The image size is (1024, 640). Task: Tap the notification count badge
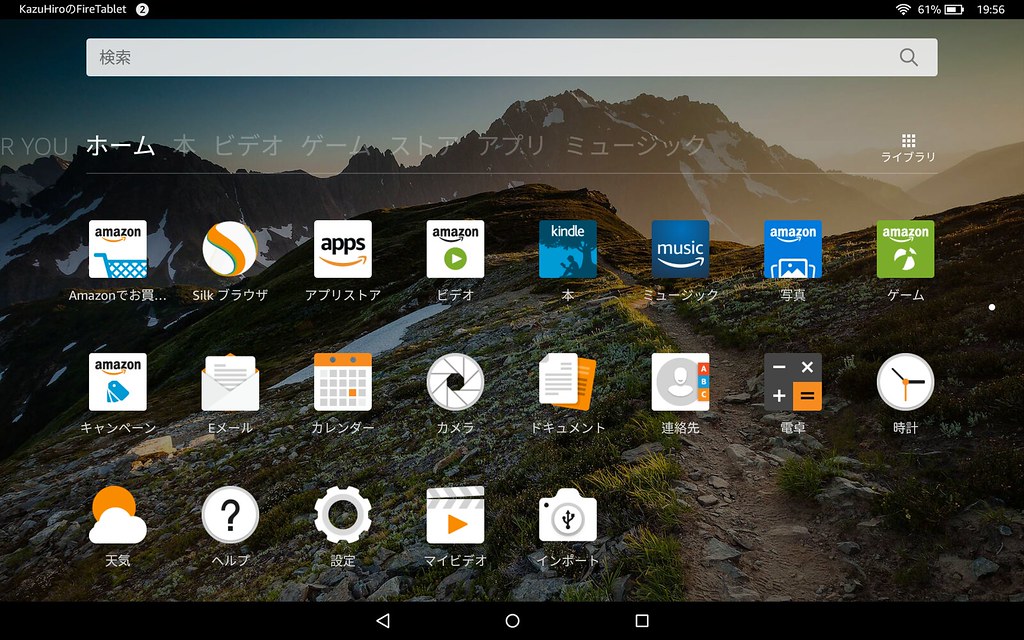click(x=142, y=9)
